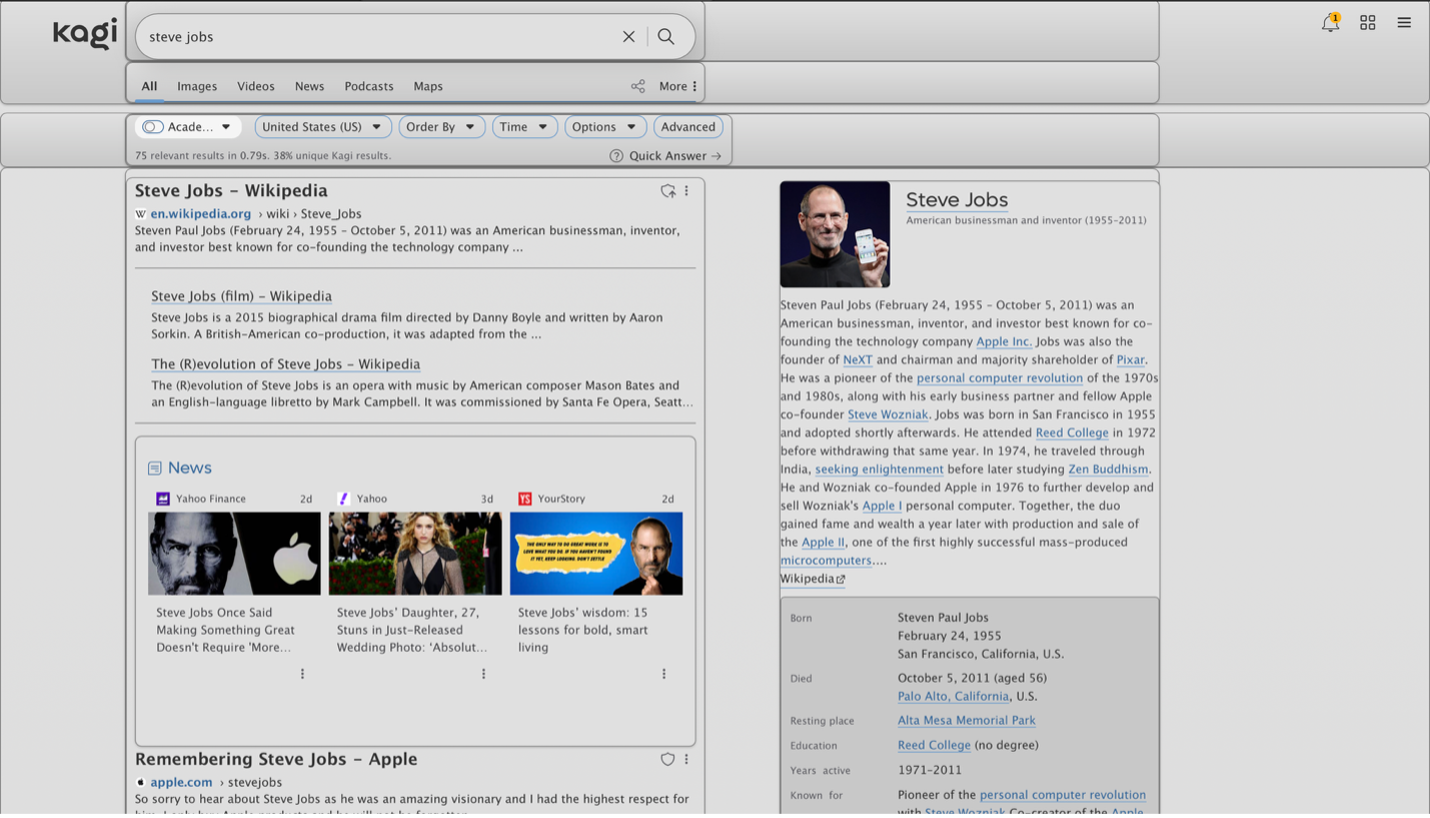This screenshot has width=1430, height=818.
Task: Expand the United States (US) region dropdown
Action: pyautogui.click(x=322, y=127)
